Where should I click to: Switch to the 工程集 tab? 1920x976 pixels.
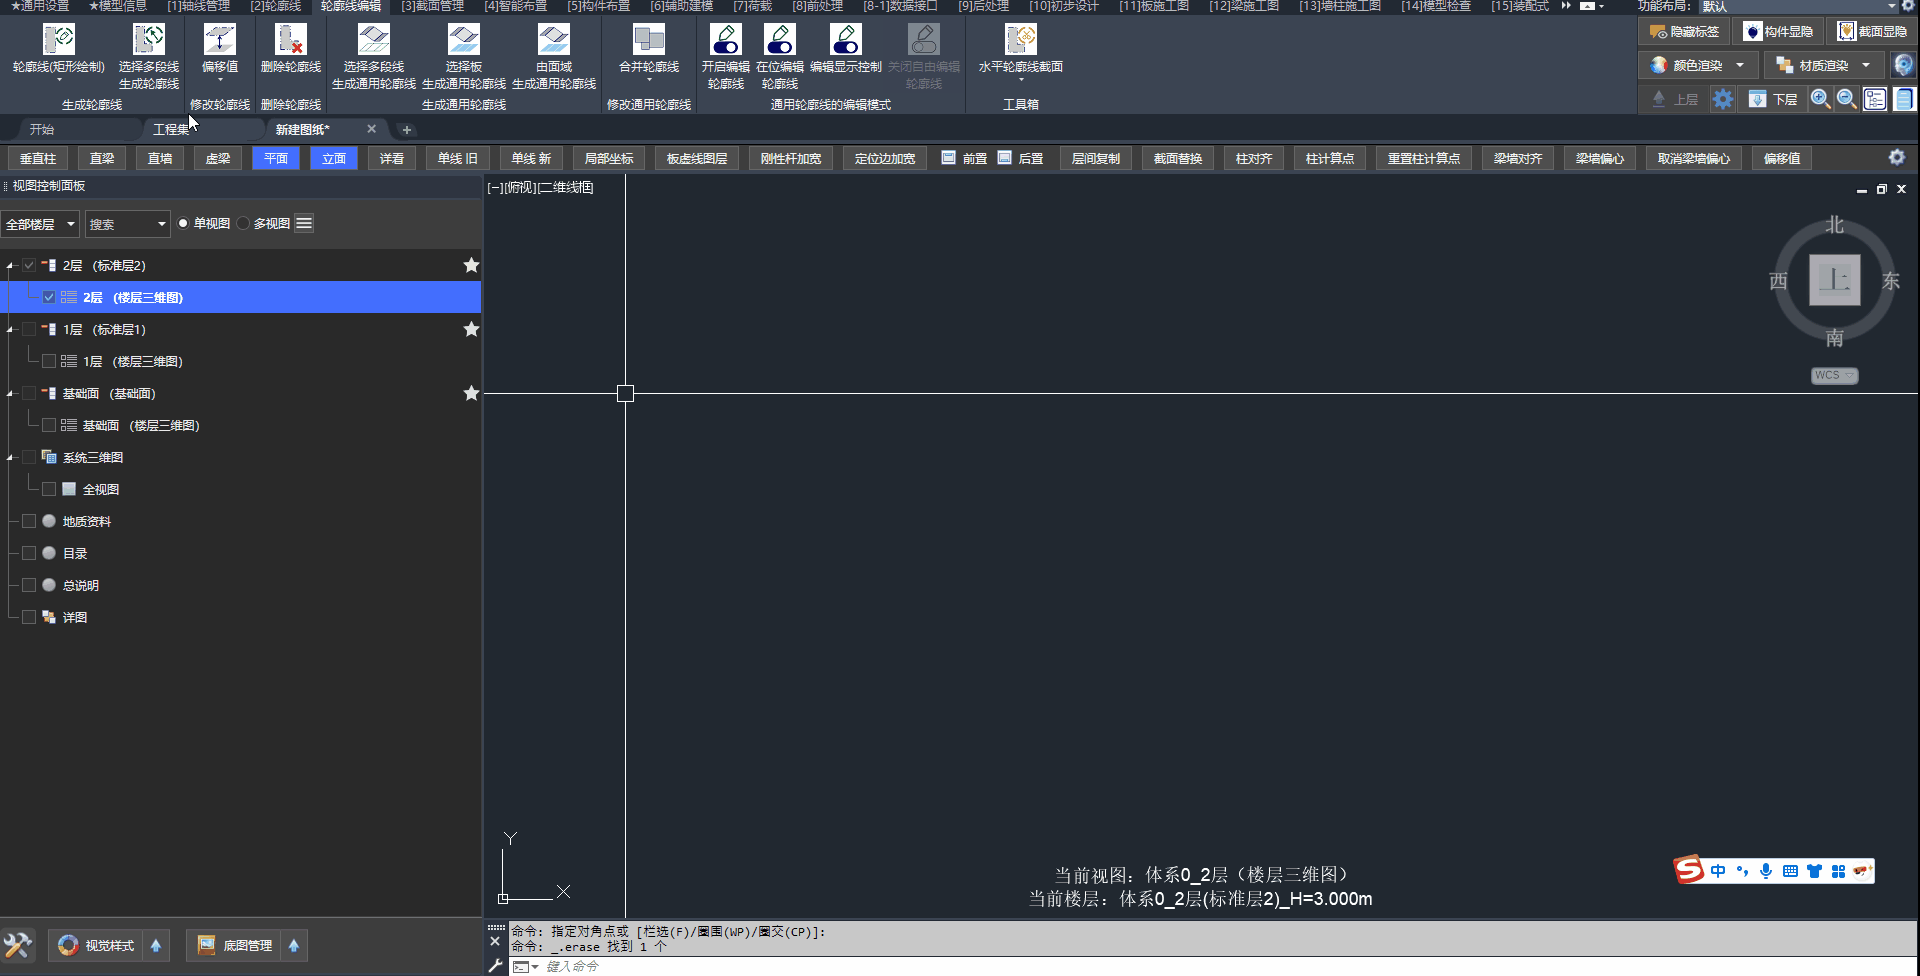point(171,130)
